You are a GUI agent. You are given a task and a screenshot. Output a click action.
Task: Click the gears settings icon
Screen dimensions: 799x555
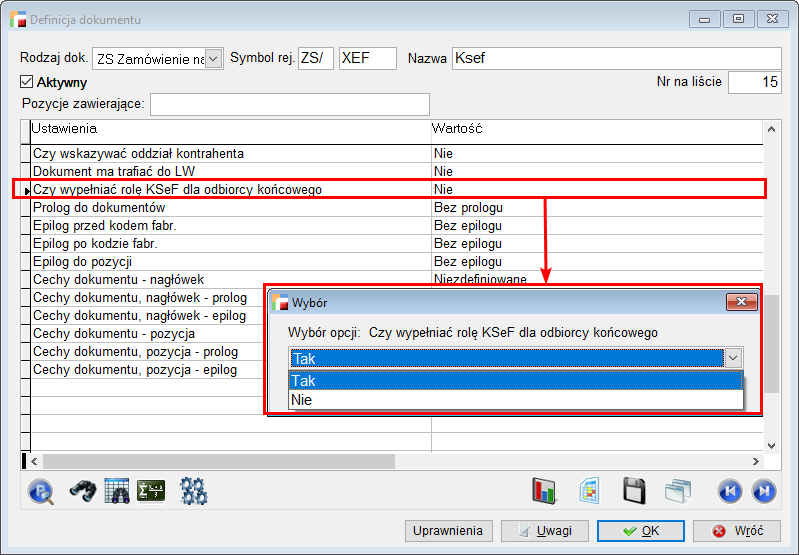pos(193,491)
